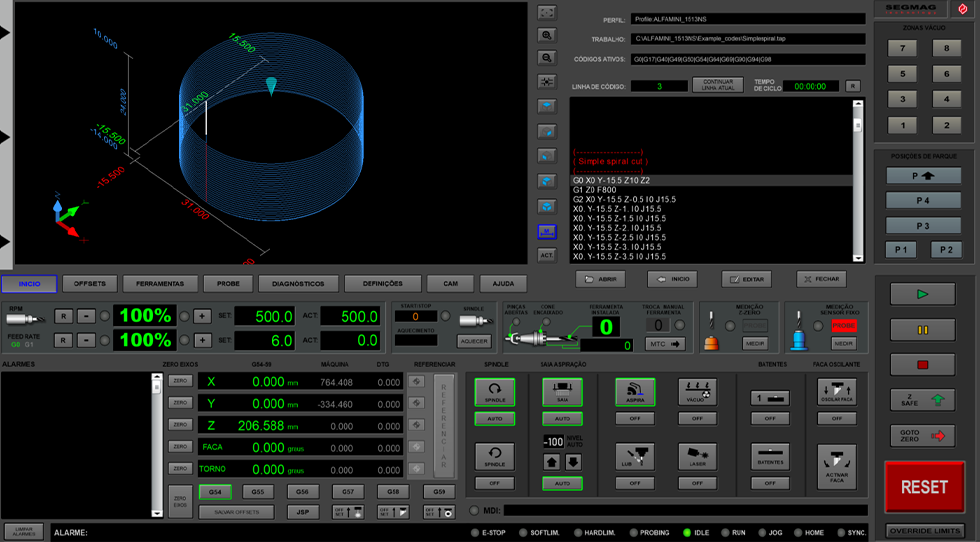980x542 pixels.
Task: Open the DIAGNÓSTICOS tab
Action: 298,284
